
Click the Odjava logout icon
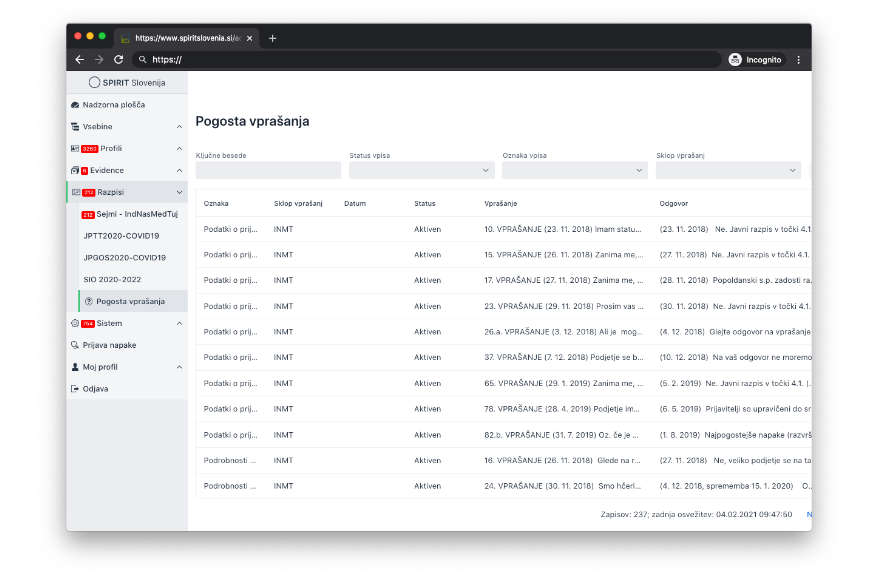click(75, 388)
